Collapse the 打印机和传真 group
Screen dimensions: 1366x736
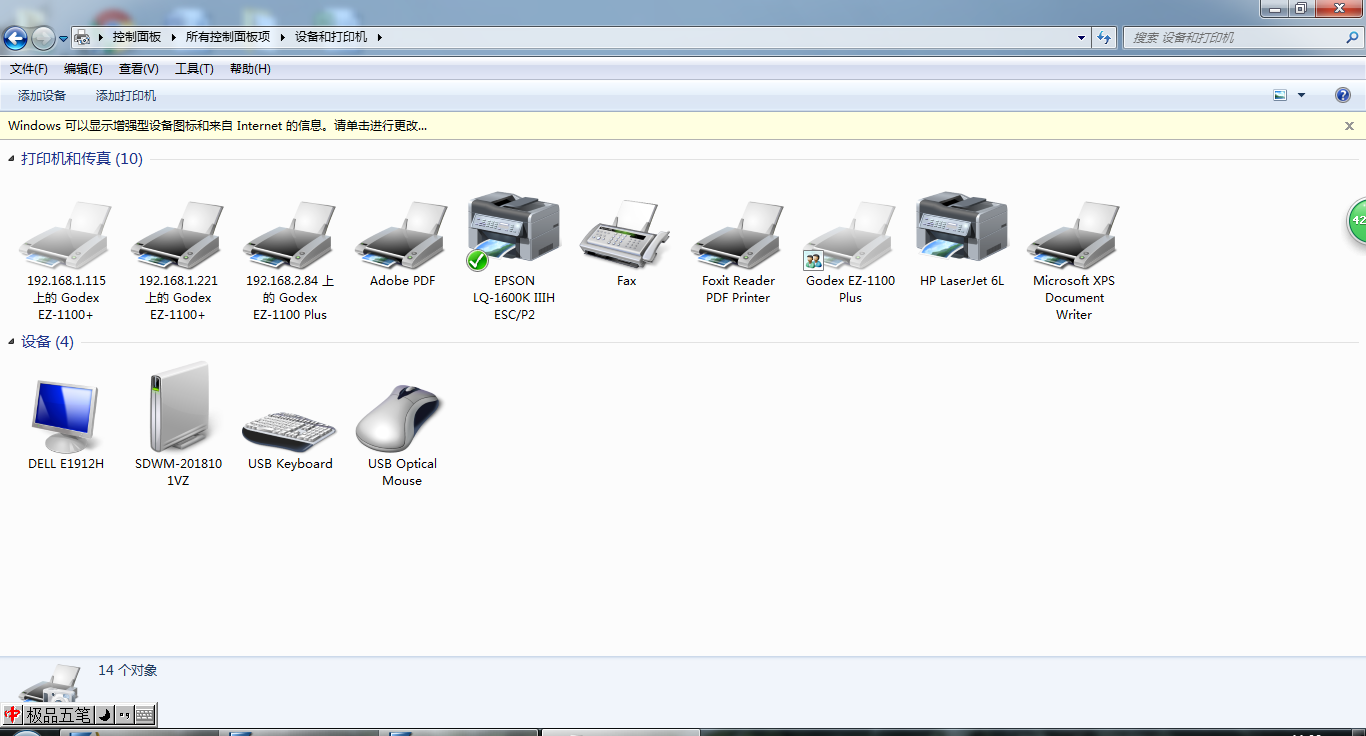[x=12, y=159]
